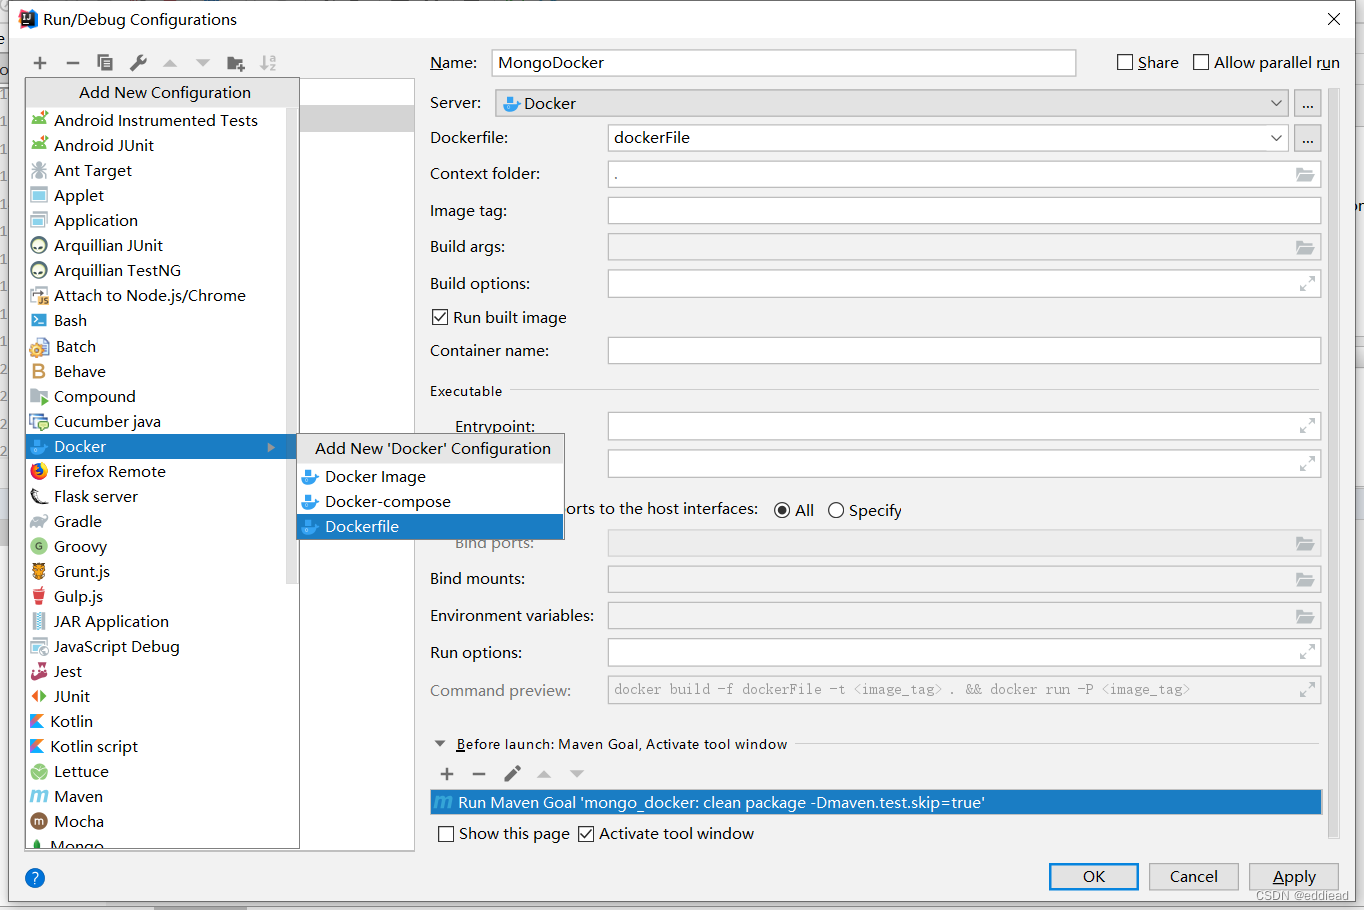Expand Entrypoint field icon

[x=1307, y=427]
